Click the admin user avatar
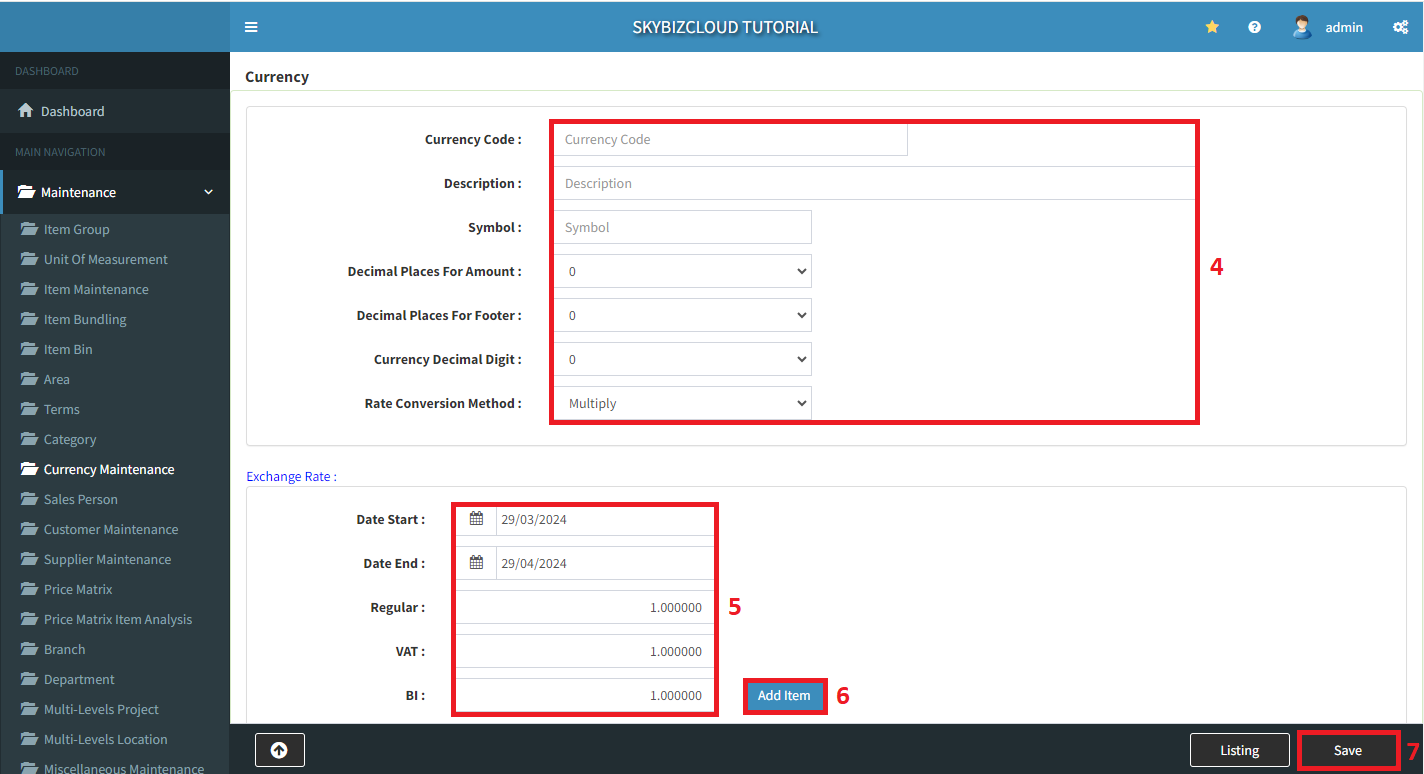This screenshot has width=1424, height=774. [x=1301, y=27]
